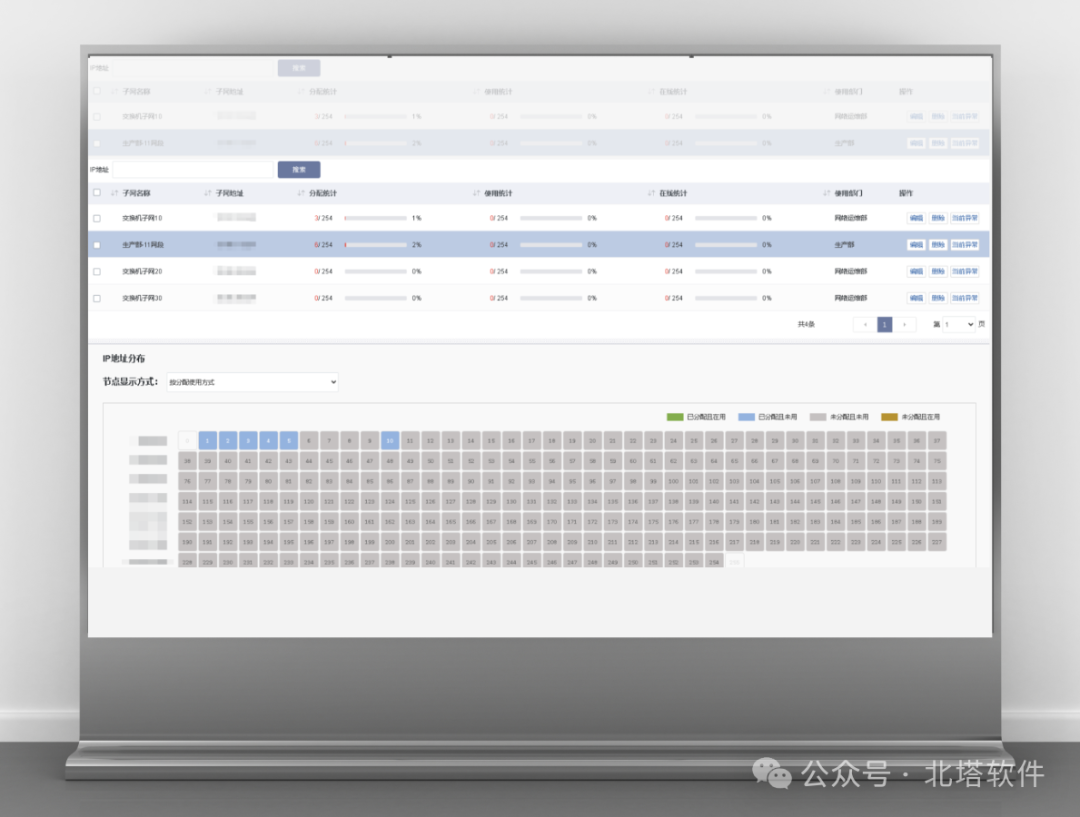
Task: Click the 交换机子网20 subnet name
Action: (142, 271)
